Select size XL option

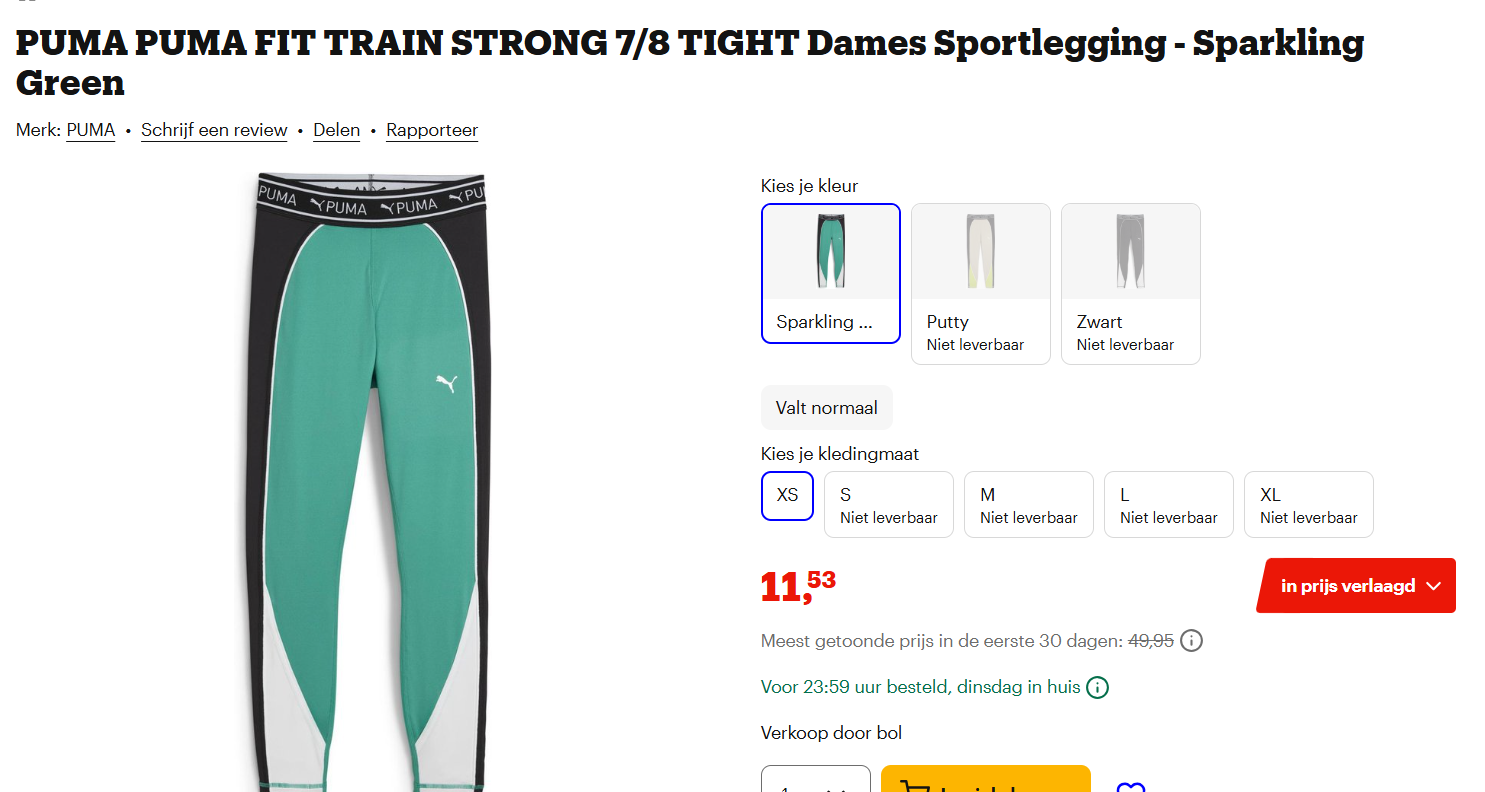(x=1308, y=504)
